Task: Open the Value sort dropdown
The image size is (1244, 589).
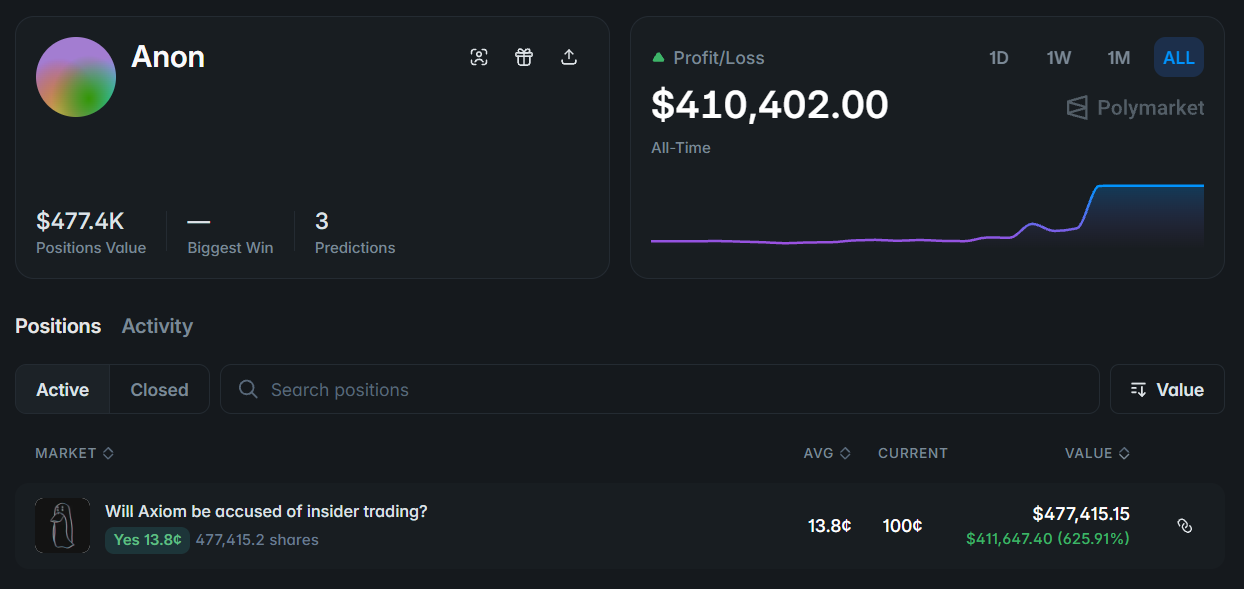Action: (x=1167, y=389)
